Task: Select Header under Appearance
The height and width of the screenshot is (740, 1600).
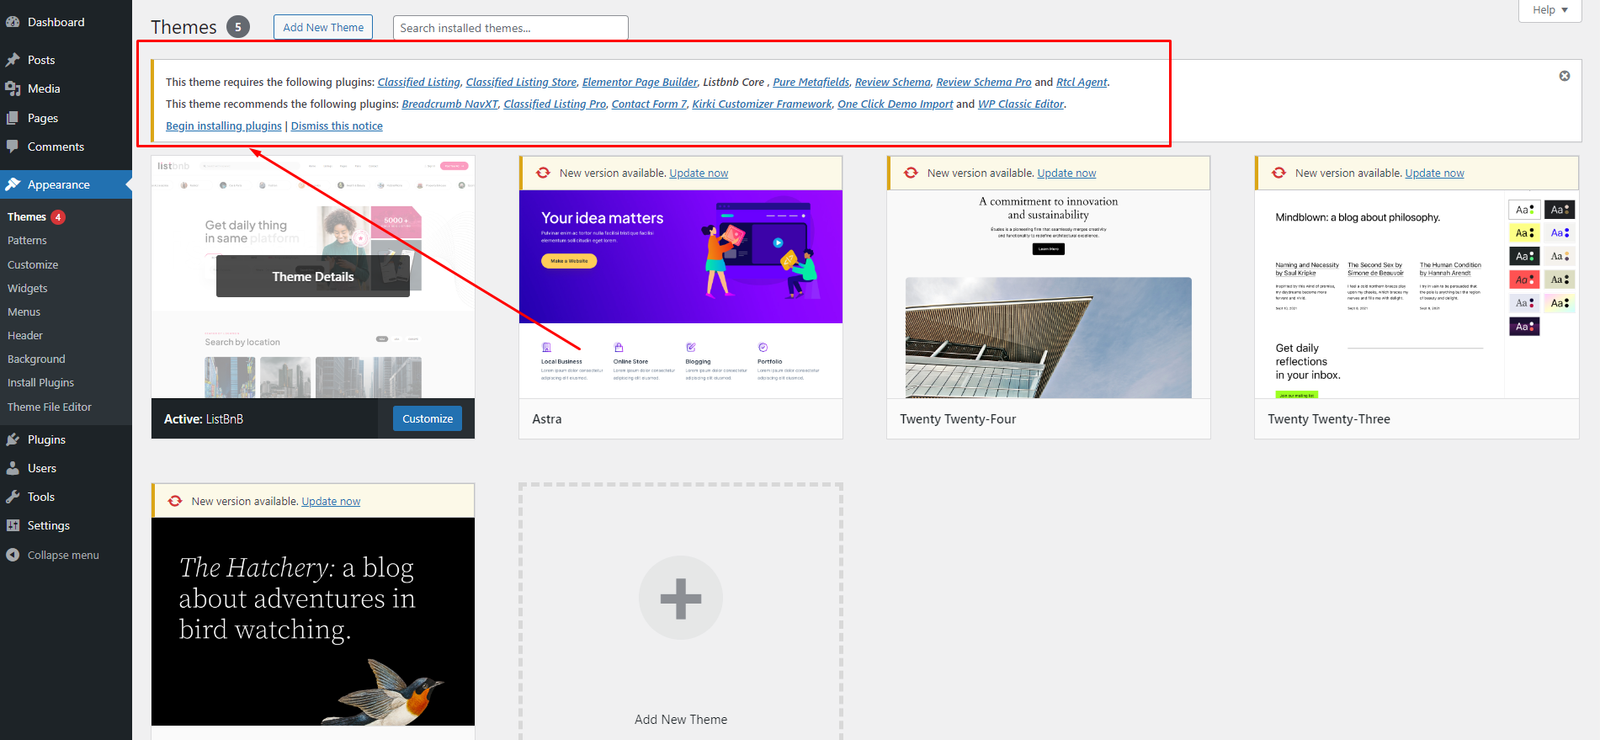Action: pyautogui.click(x=25, y=336)
